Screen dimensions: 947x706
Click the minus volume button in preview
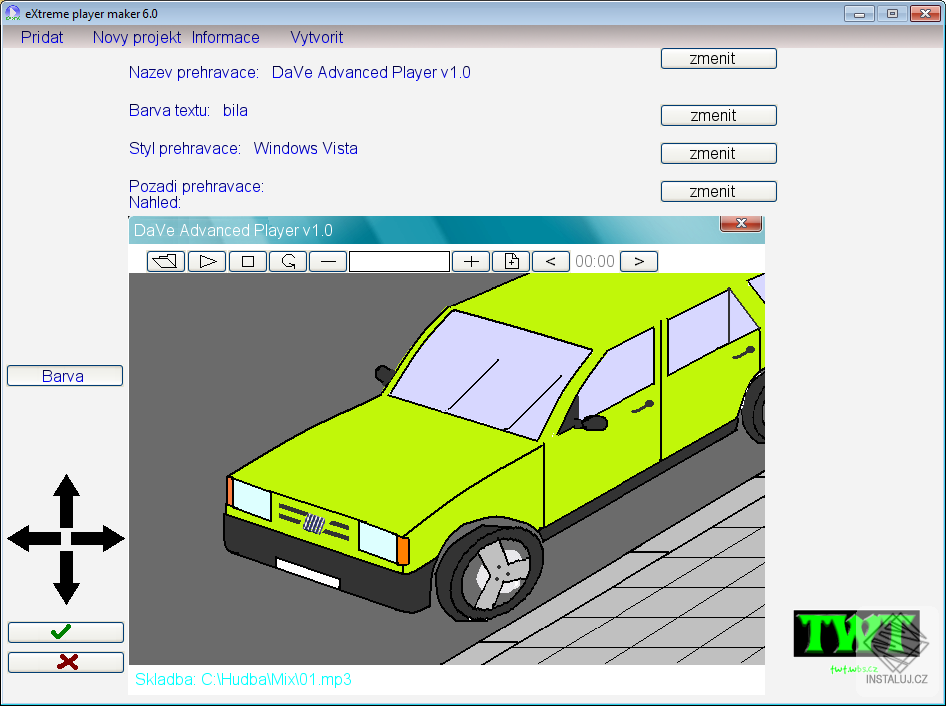(328, 262)
